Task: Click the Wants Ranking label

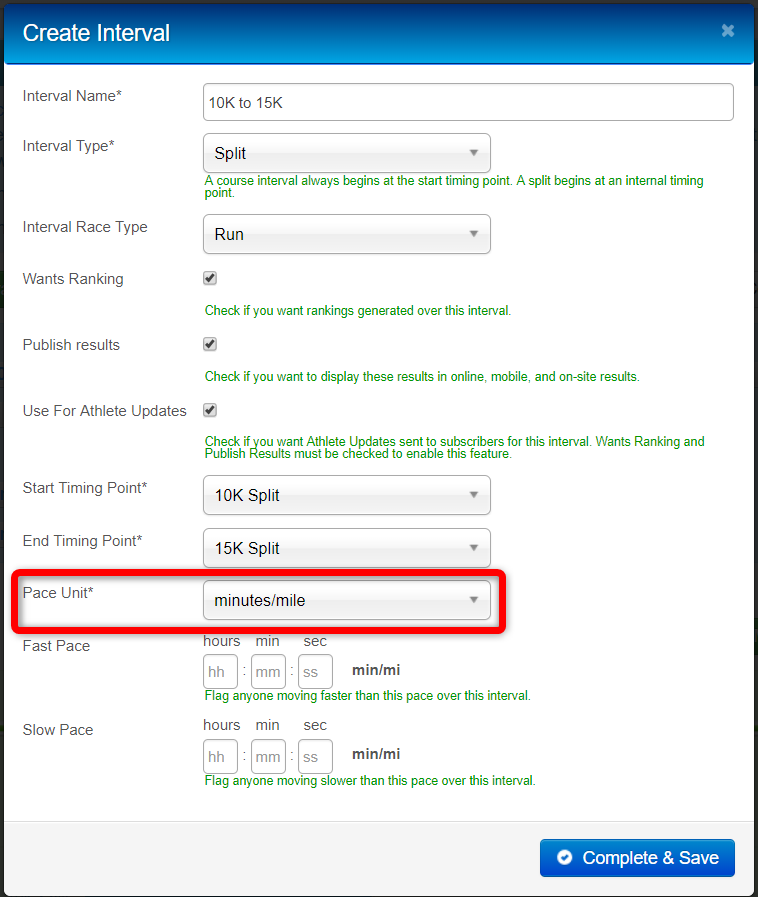Action: point(73,279)
